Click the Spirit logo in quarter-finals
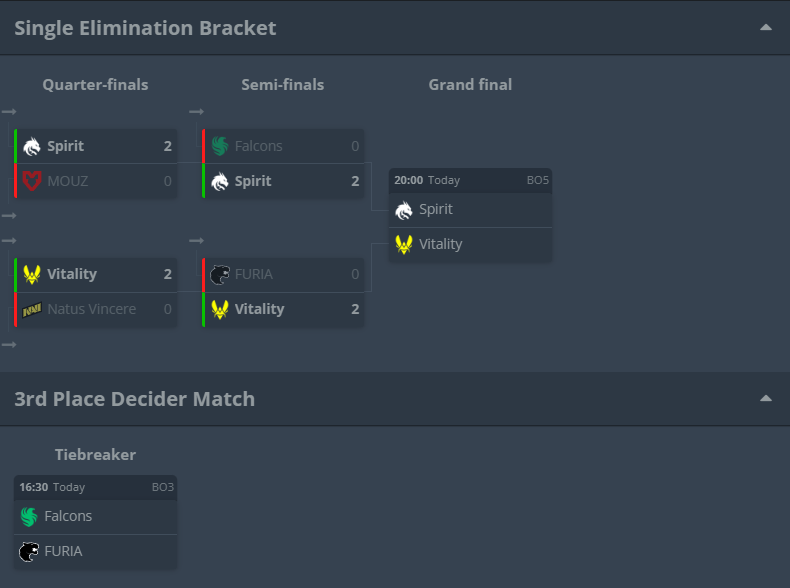 [x=32, y=146]
